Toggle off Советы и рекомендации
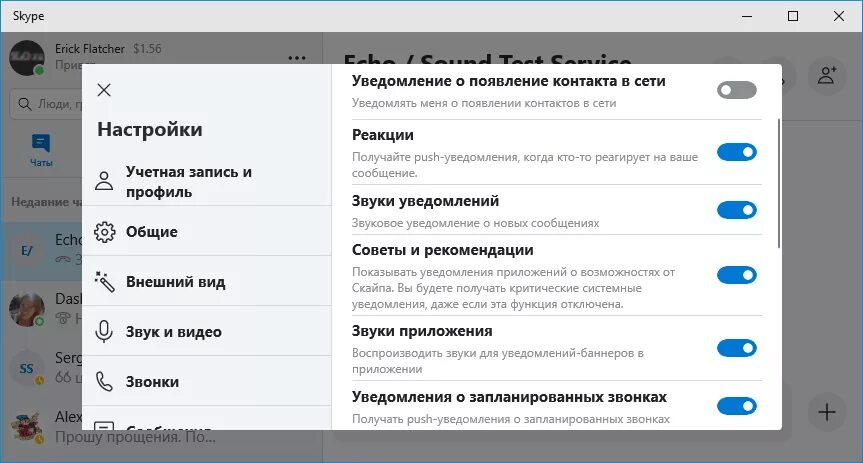863x463 pixels. click(736, 275)
